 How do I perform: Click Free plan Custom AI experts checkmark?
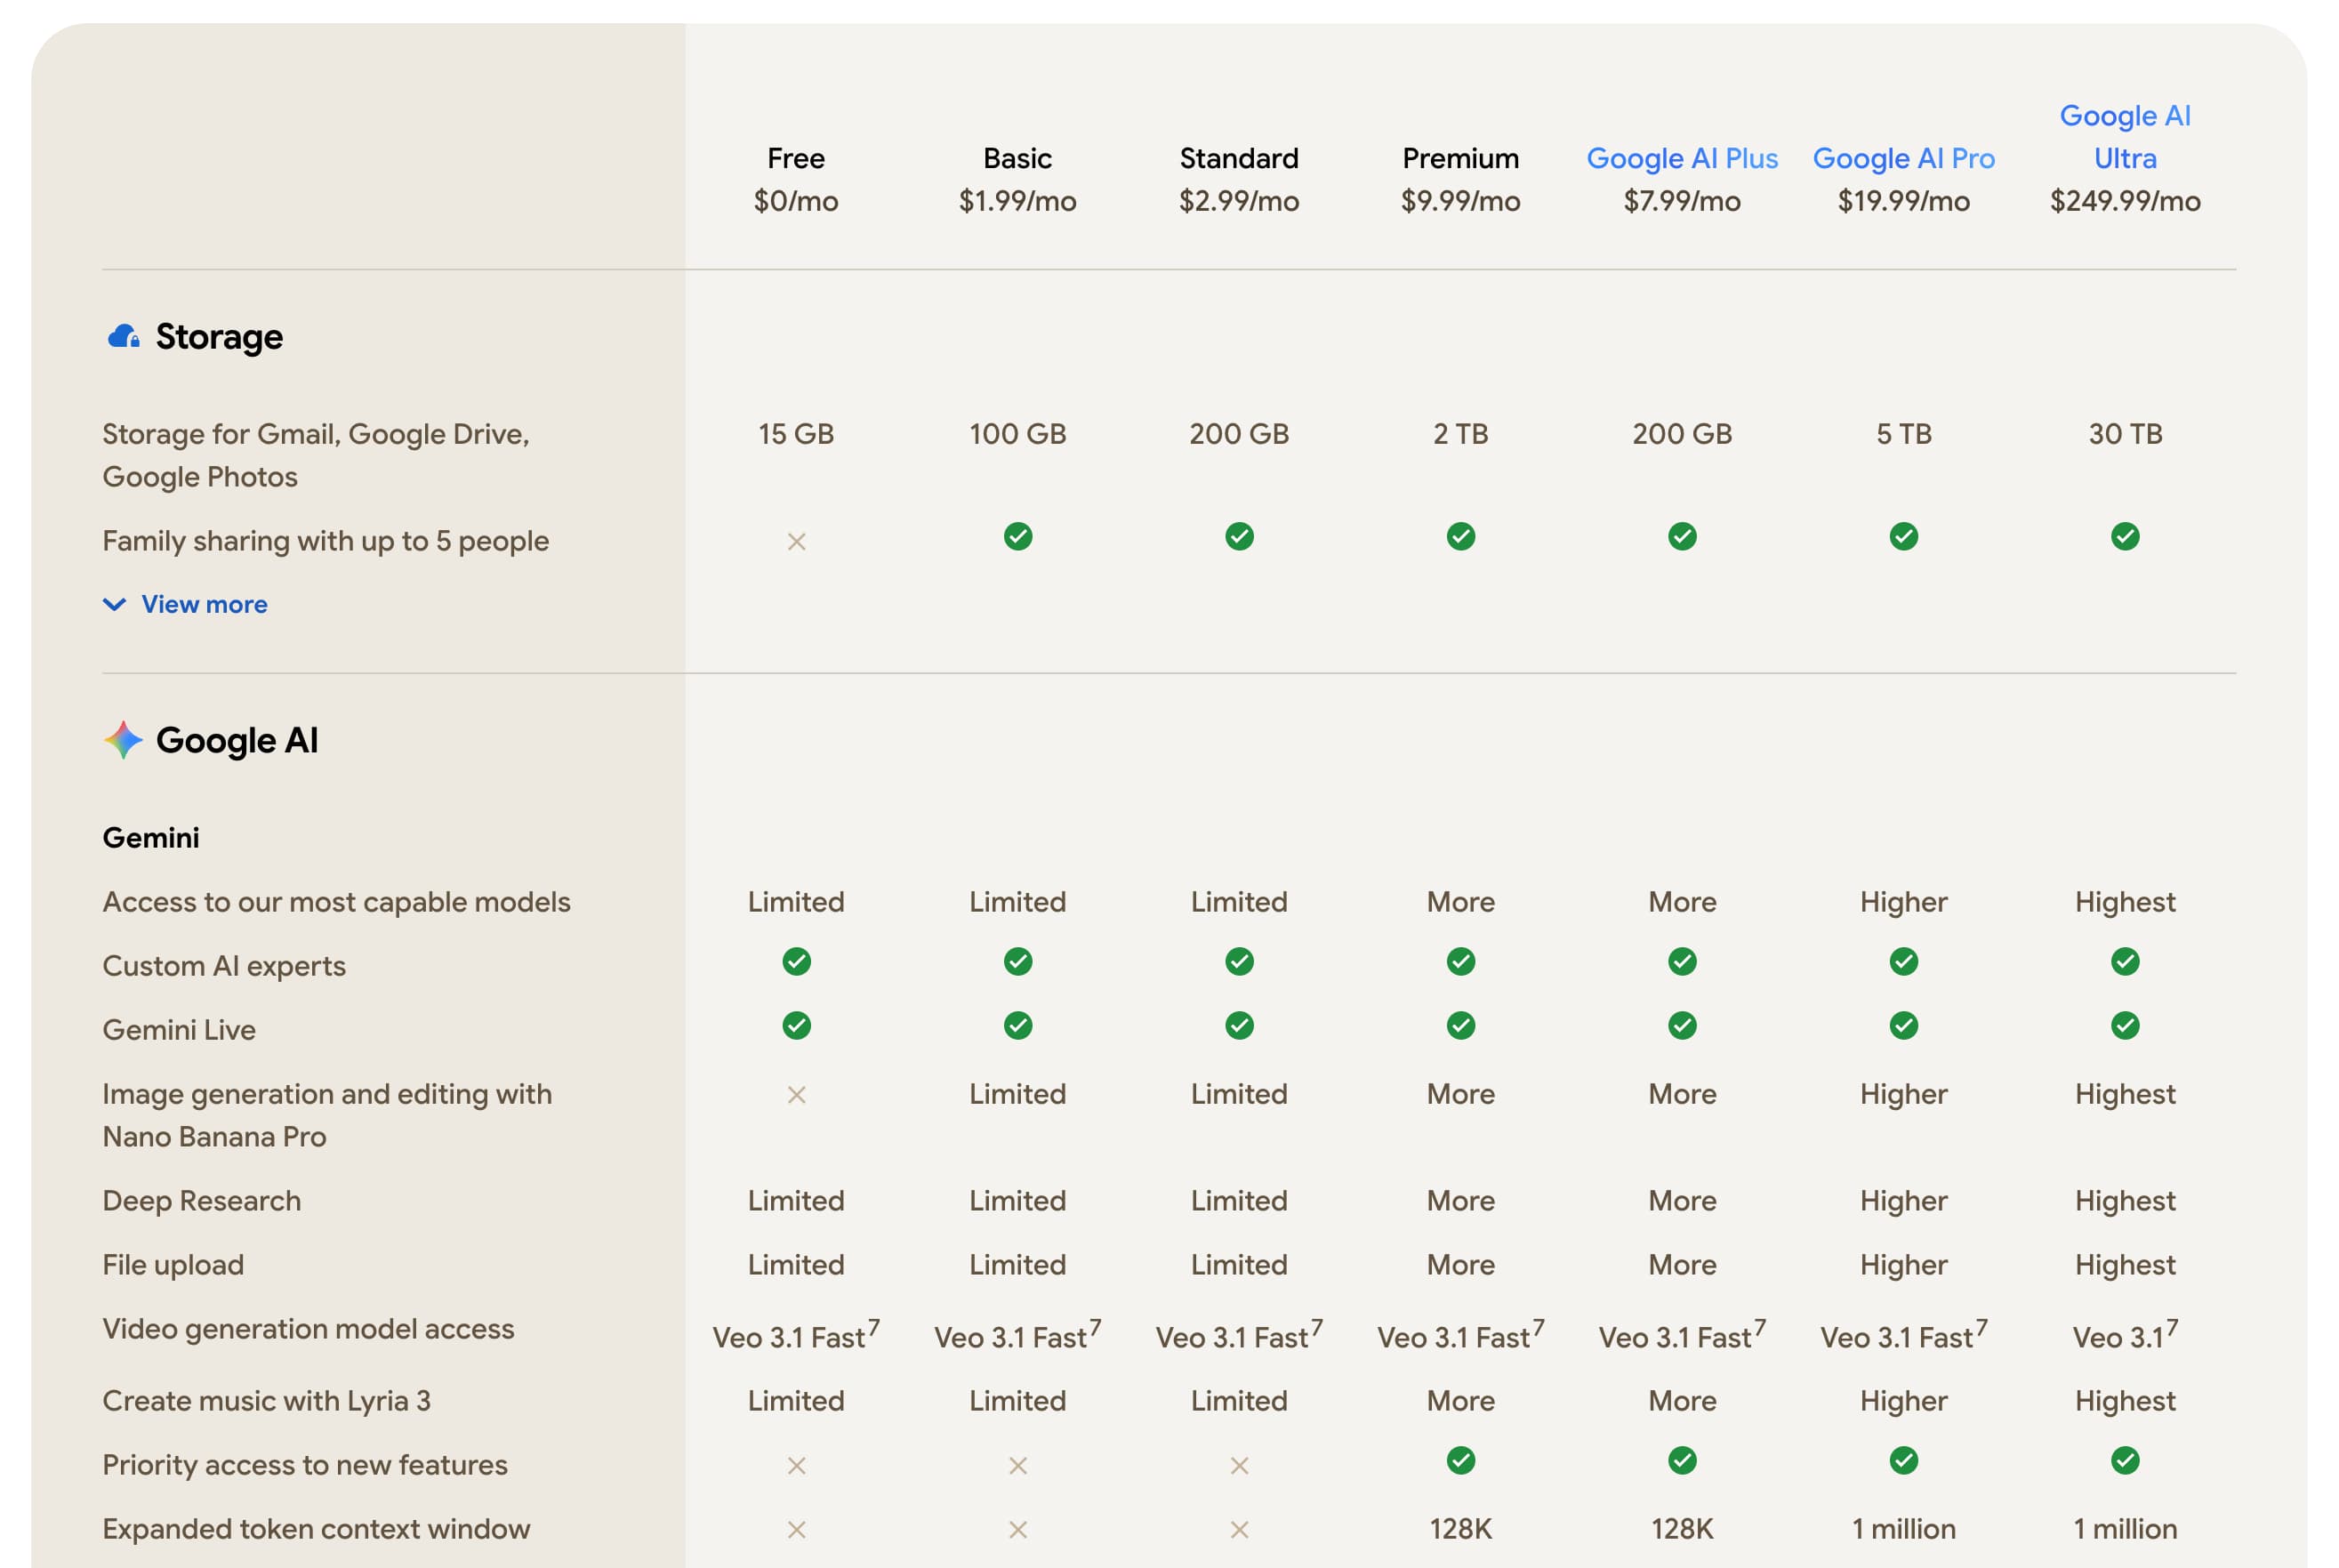click(796, 962)
